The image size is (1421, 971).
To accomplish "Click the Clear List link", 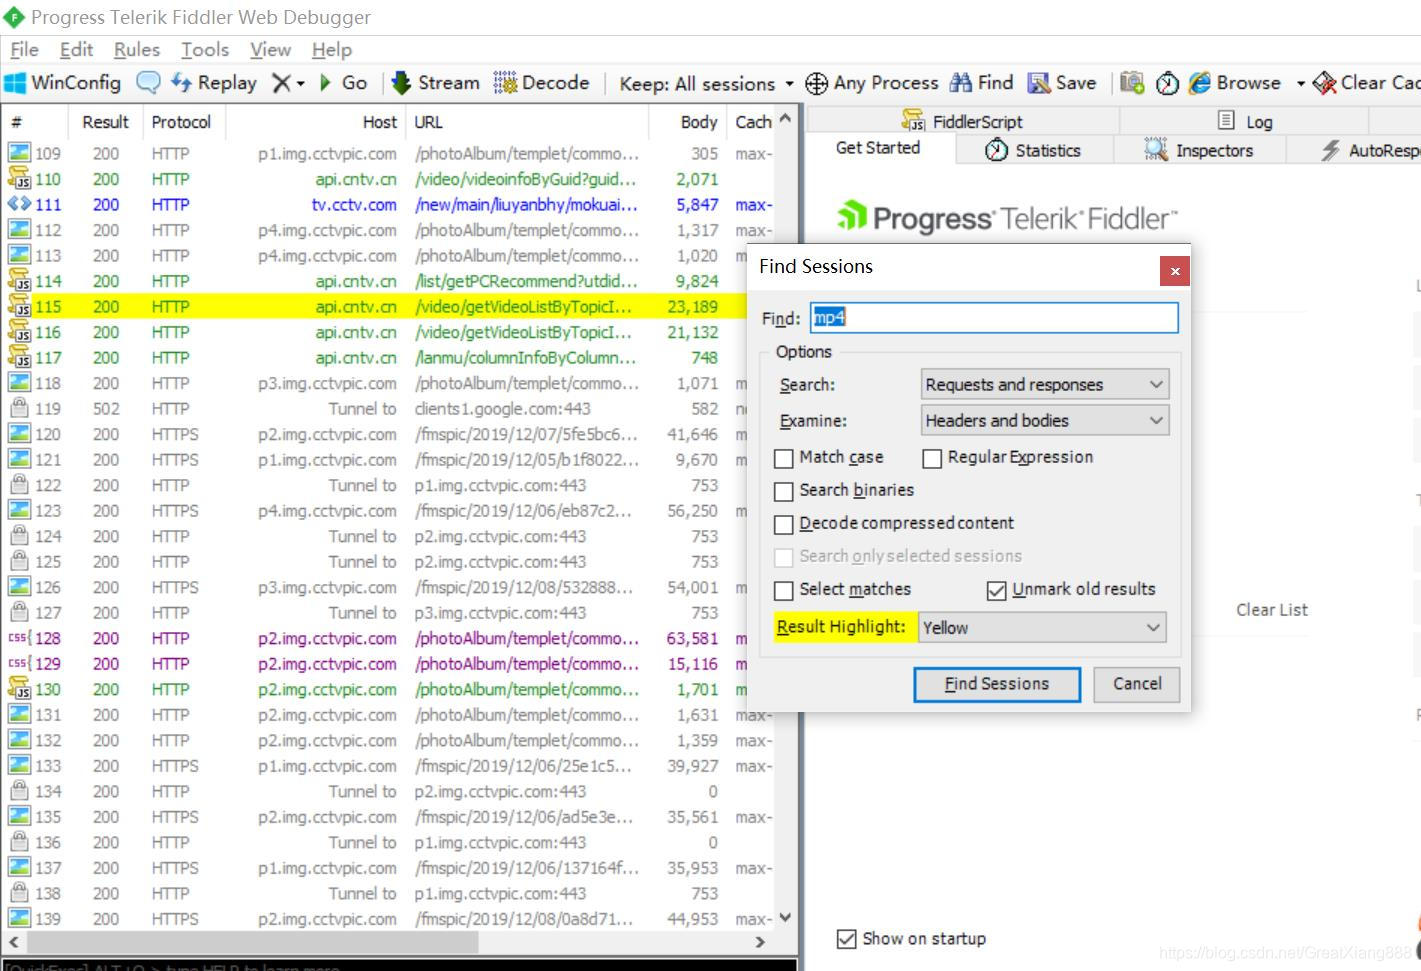I will point(1271,610).
